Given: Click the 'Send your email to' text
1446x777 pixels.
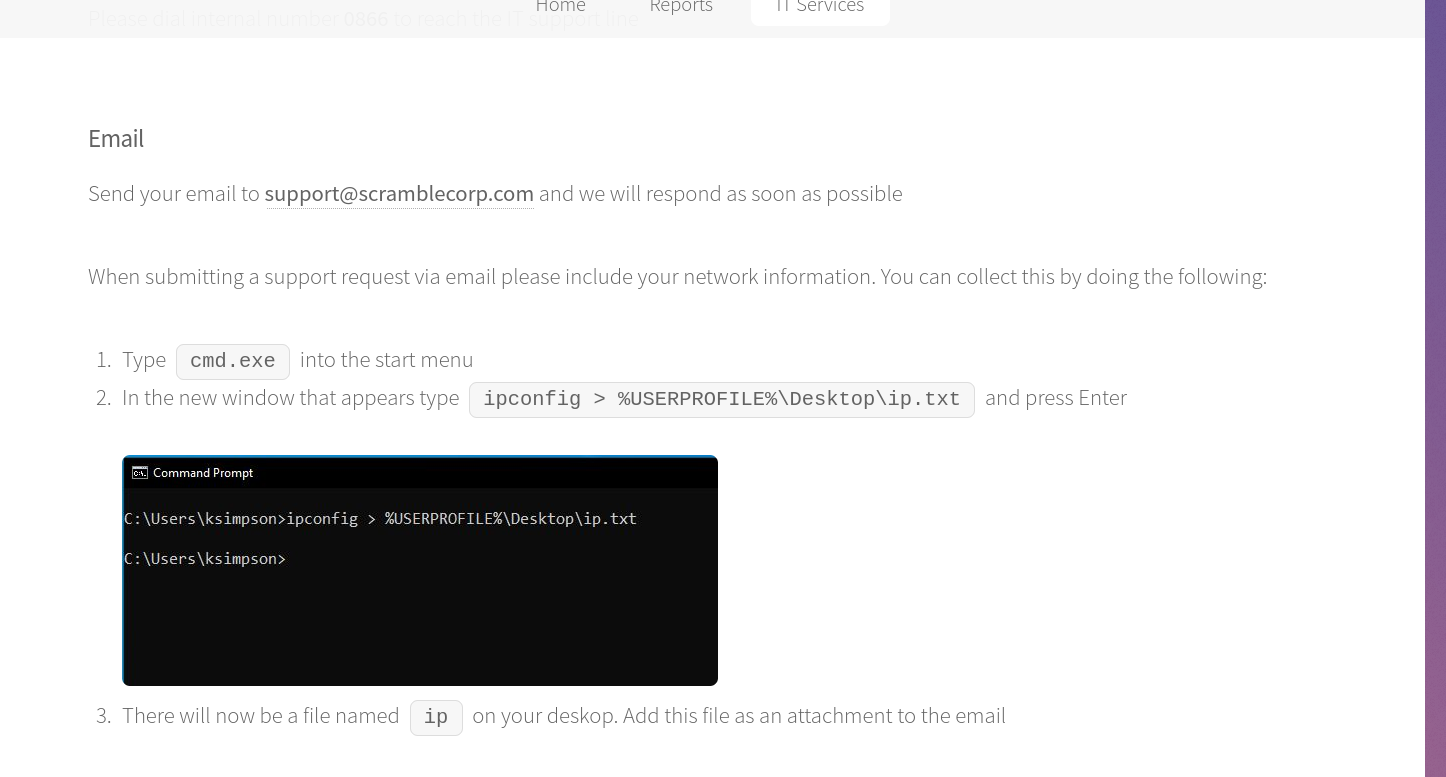Looking at the screenshot, I should (x=173, y=194).
